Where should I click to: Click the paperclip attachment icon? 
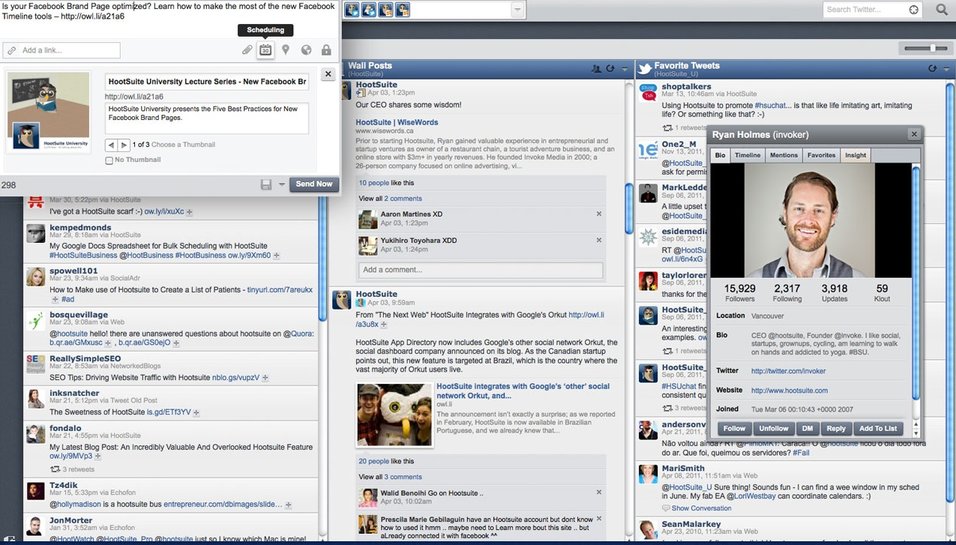pyautogui.click(x=247, y=50)
